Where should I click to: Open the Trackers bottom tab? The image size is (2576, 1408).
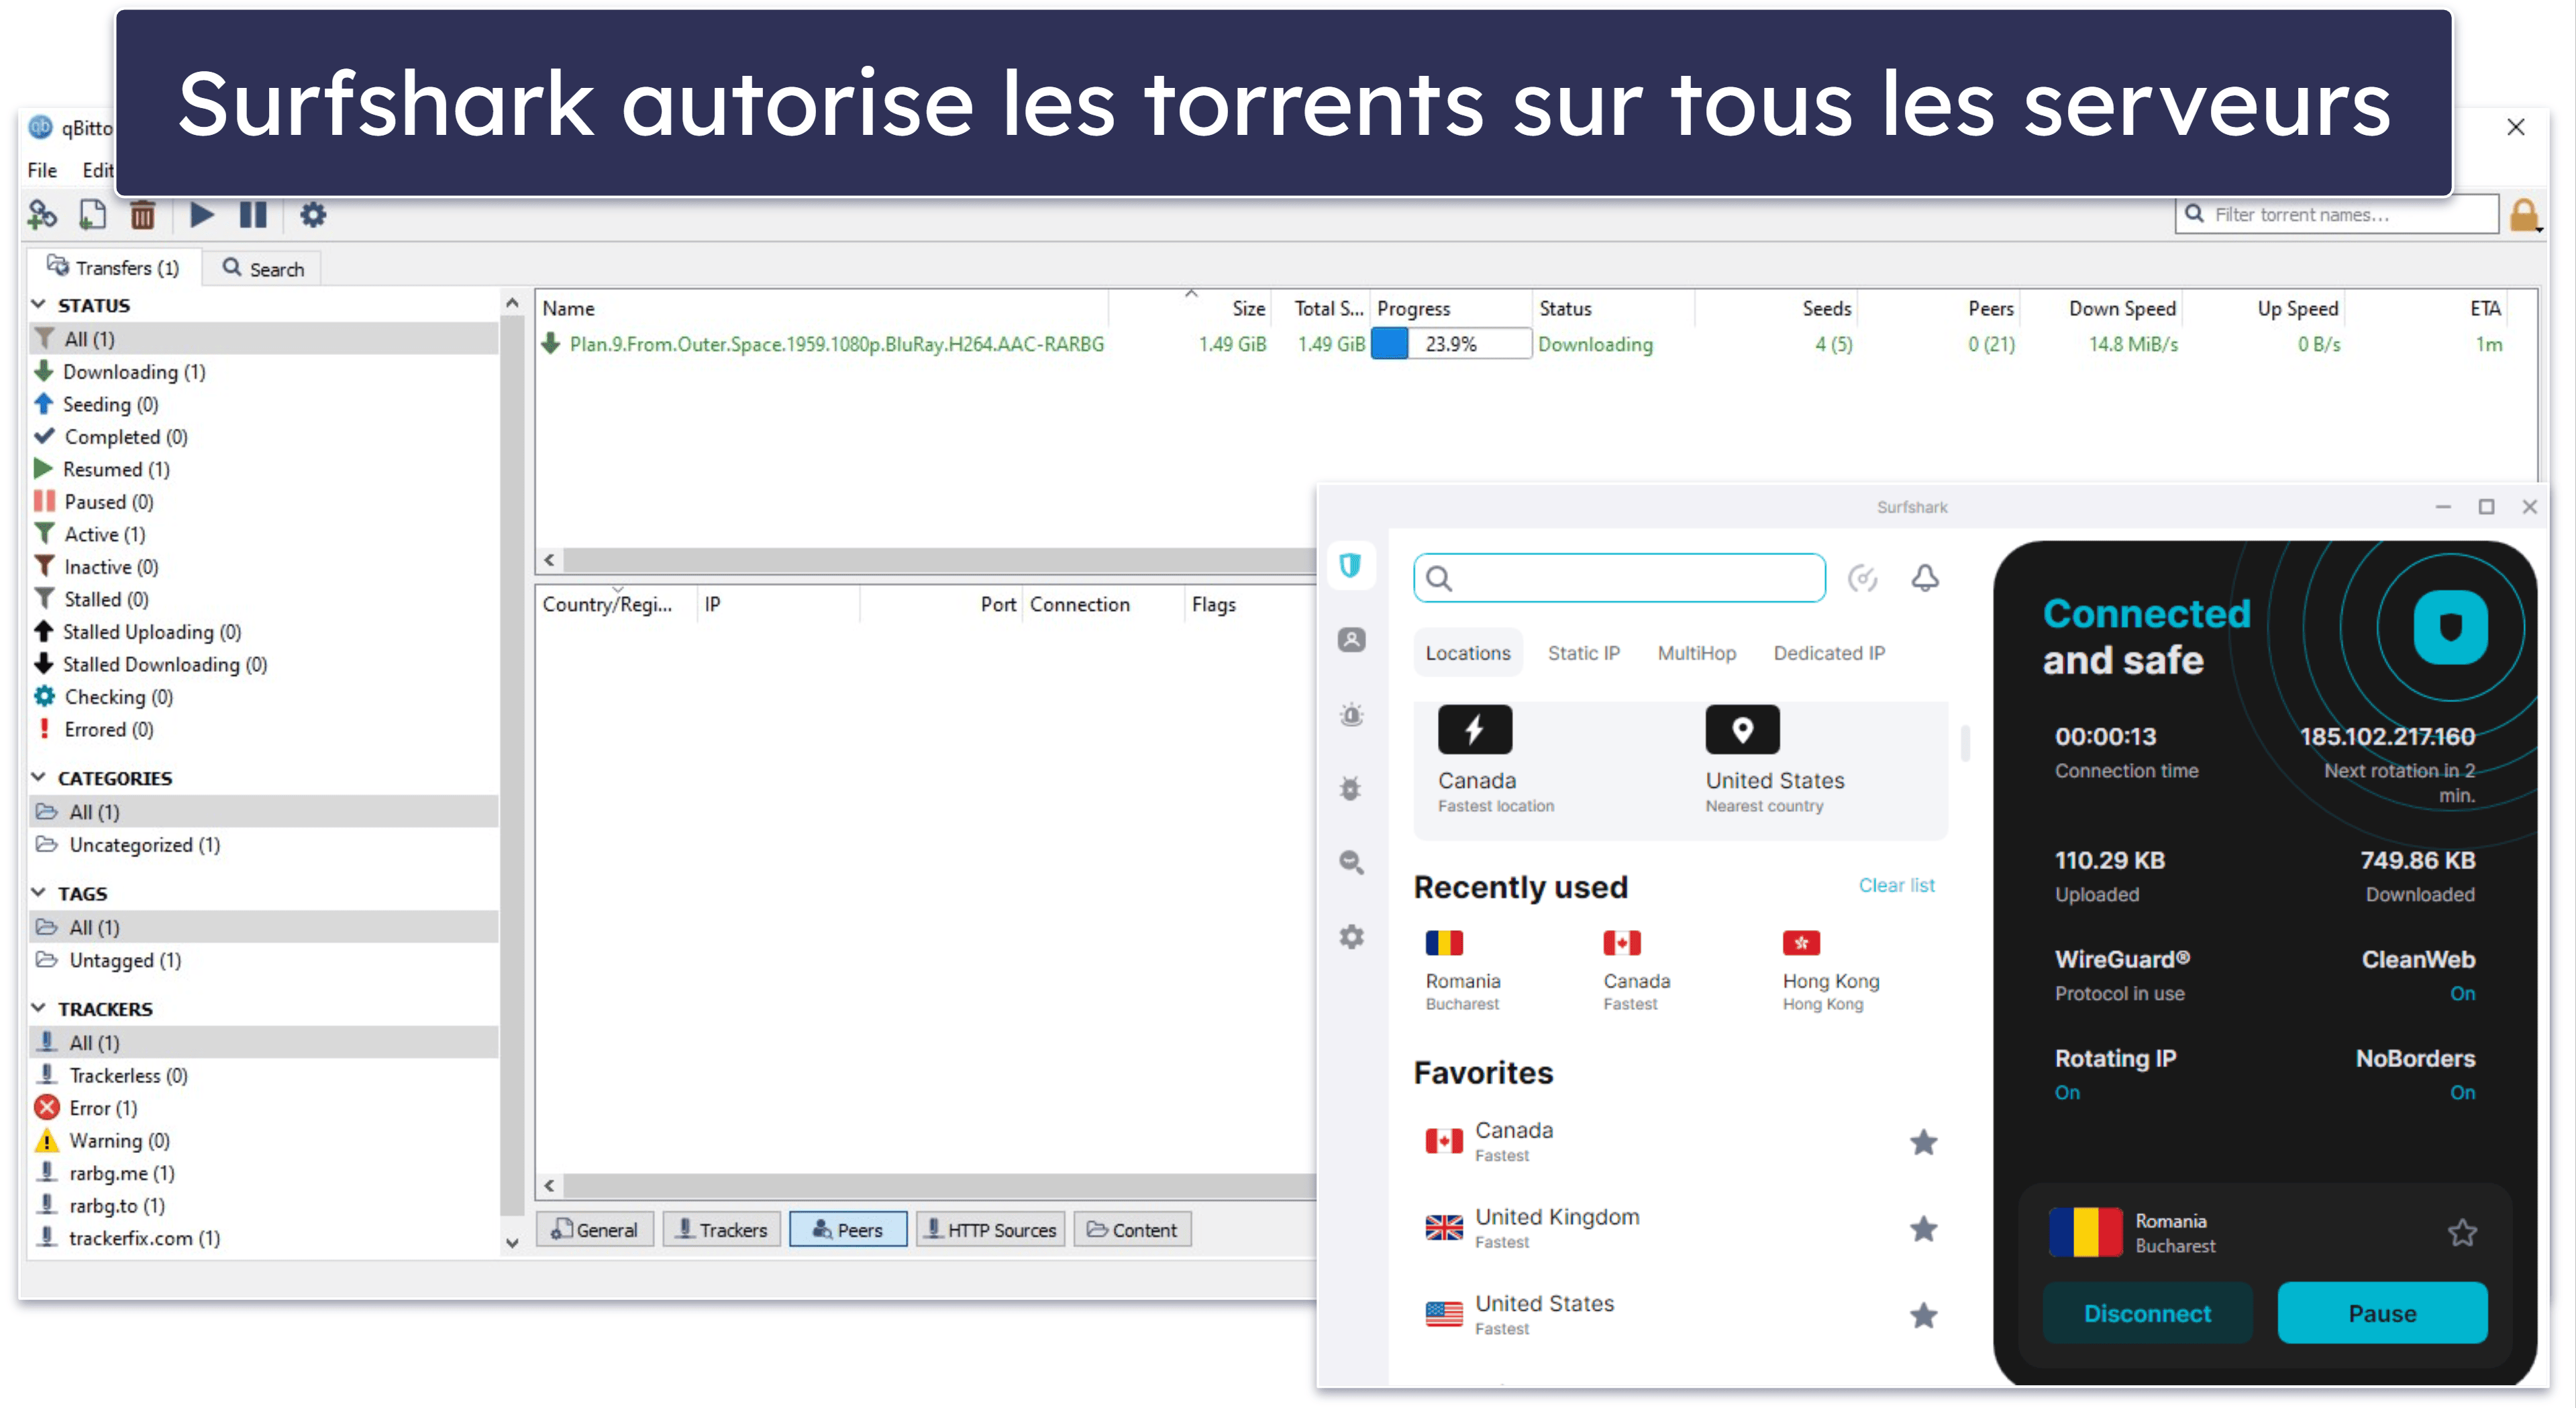tap(721, 1229)
